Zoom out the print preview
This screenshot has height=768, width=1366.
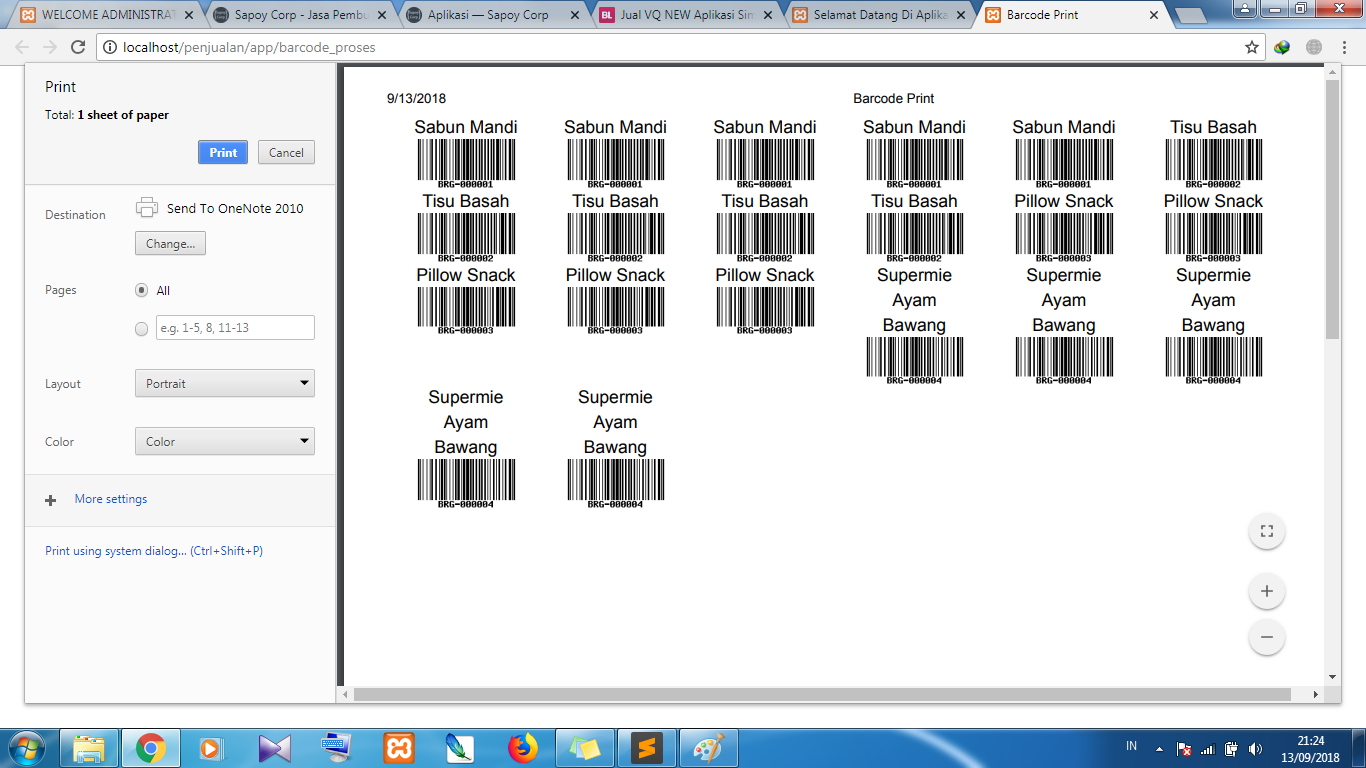pos(1267,637)
